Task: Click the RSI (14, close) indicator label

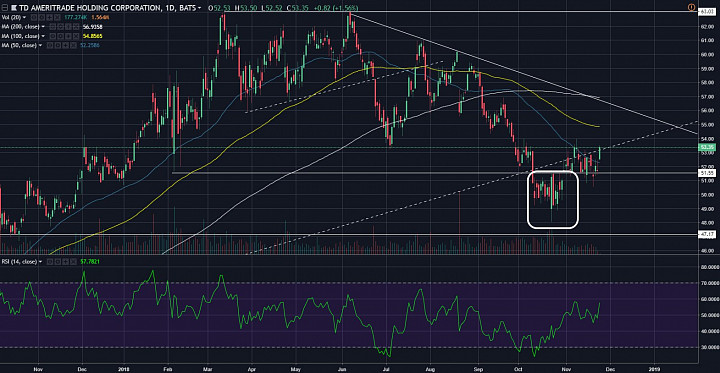Action: tap(19, 261)
